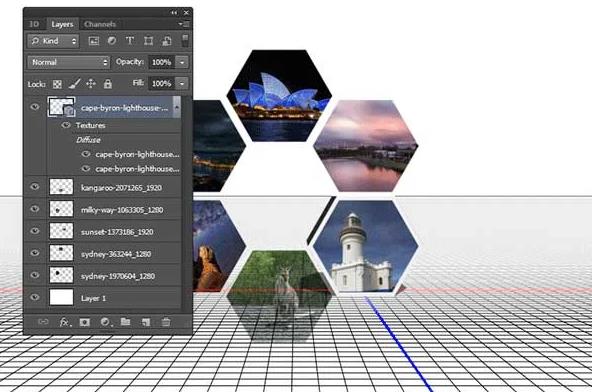Filter layers by pixel layer icon
Image resolution: width=592 pixels, height=392 pixels.
[94, 41]
